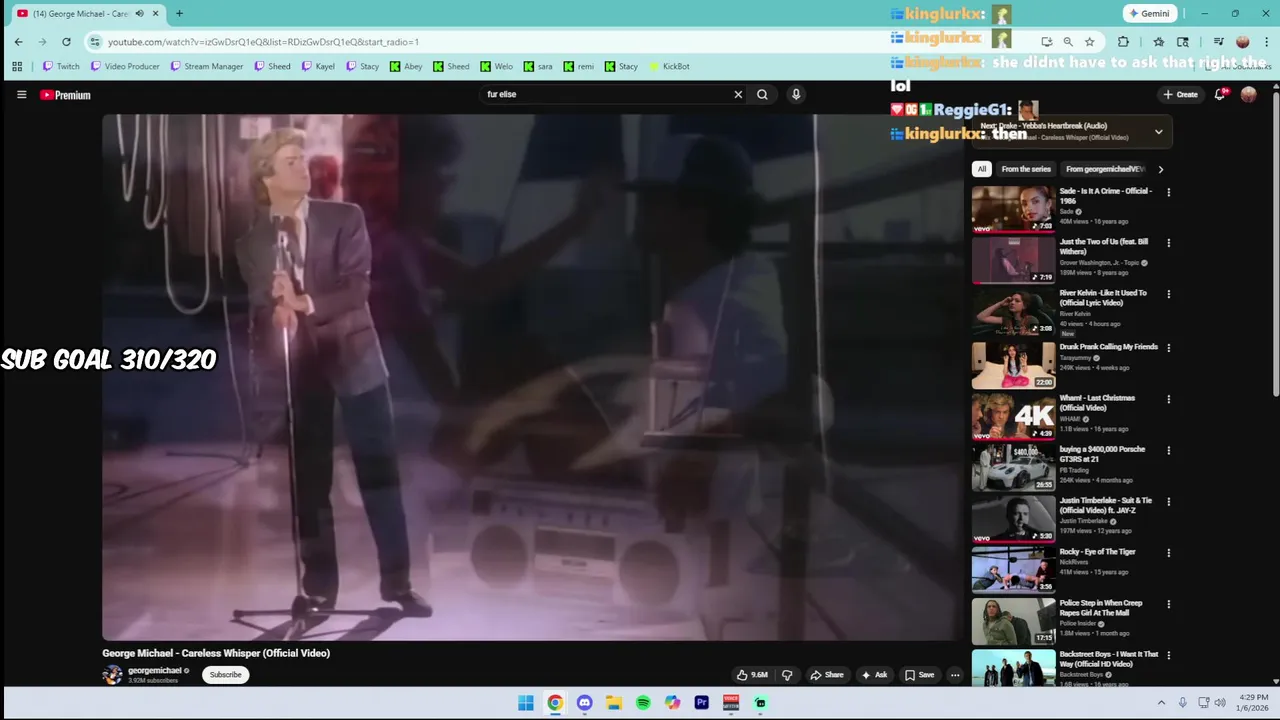The height and width of the screenshot is (720, 1280).
Task: Save the video to a playlist
Action: click(x=919, y=675)
